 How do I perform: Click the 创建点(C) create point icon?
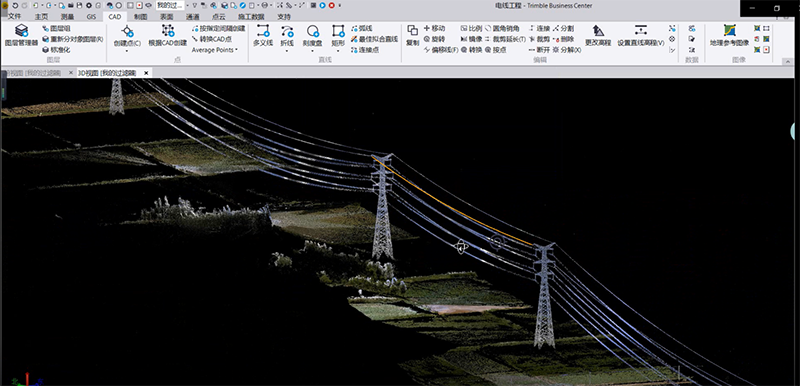coord(127,32)
